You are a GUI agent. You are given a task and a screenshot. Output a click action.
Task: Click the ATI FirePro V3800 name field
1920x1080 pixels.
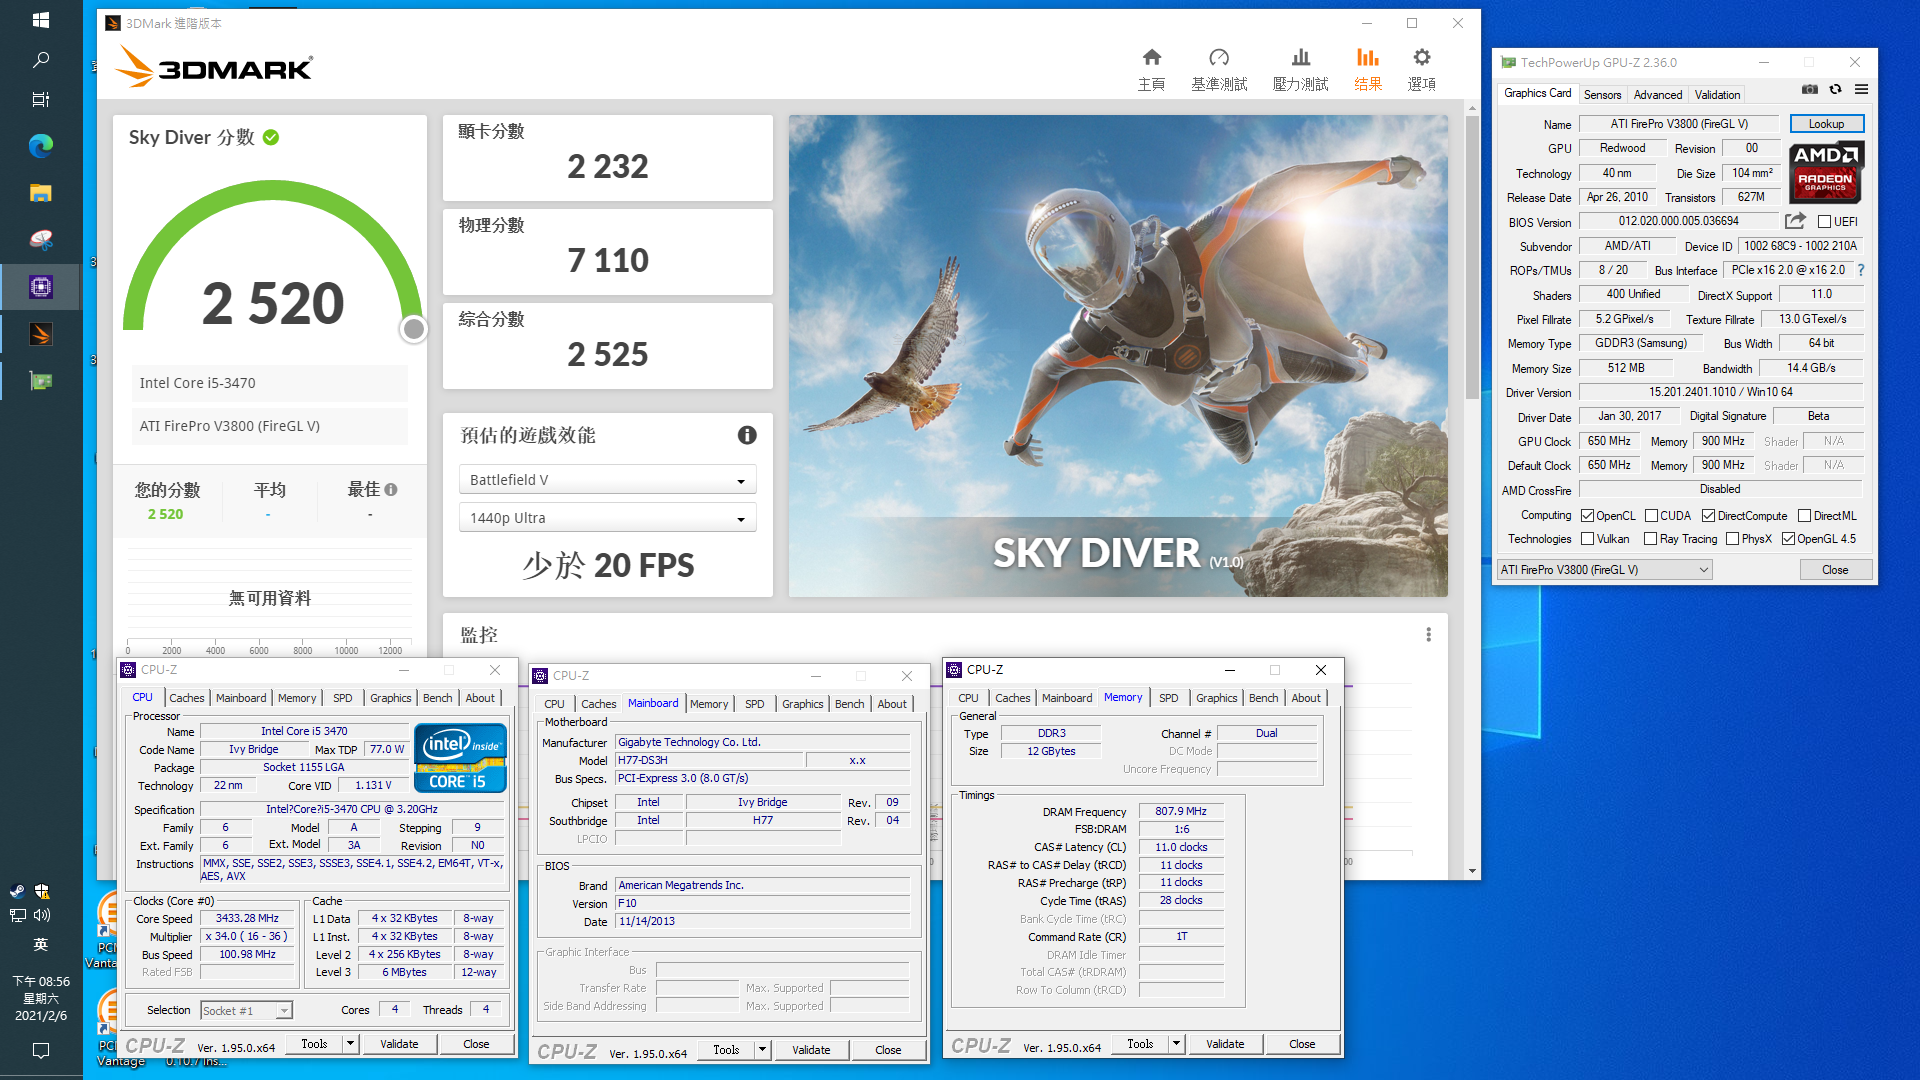coord(1679,124)
